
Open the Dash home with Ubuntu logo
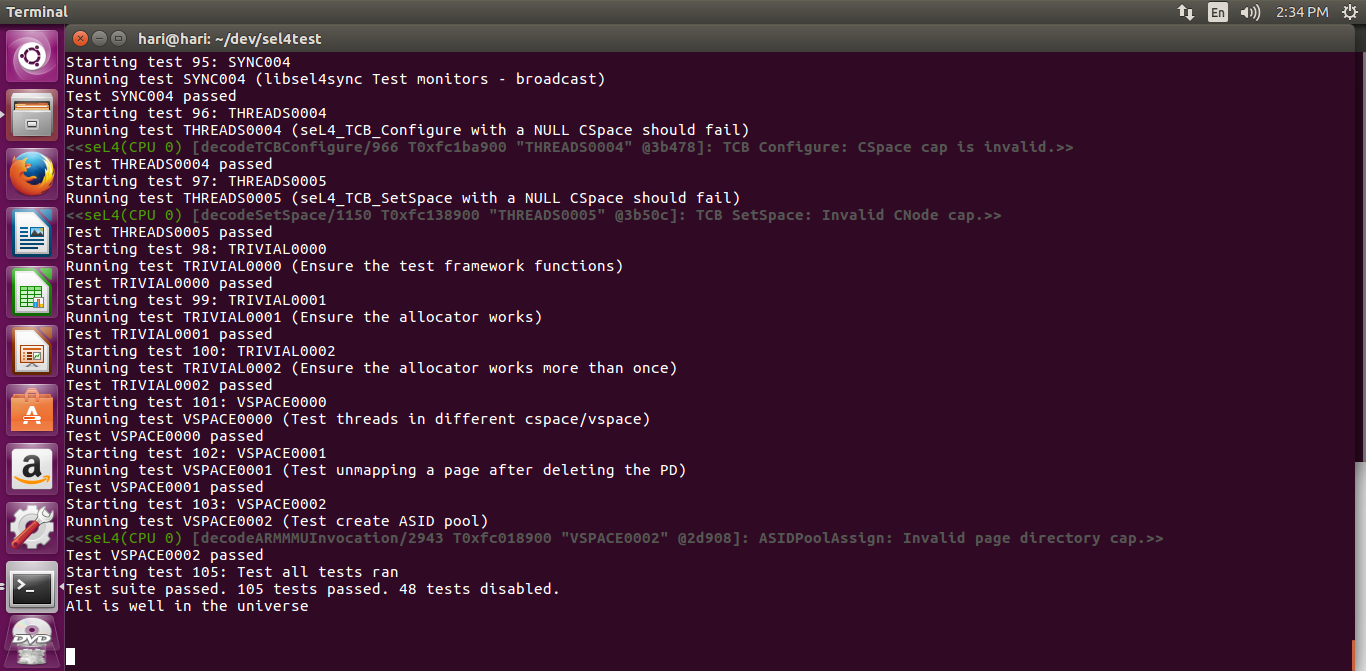tap(32, 55)
